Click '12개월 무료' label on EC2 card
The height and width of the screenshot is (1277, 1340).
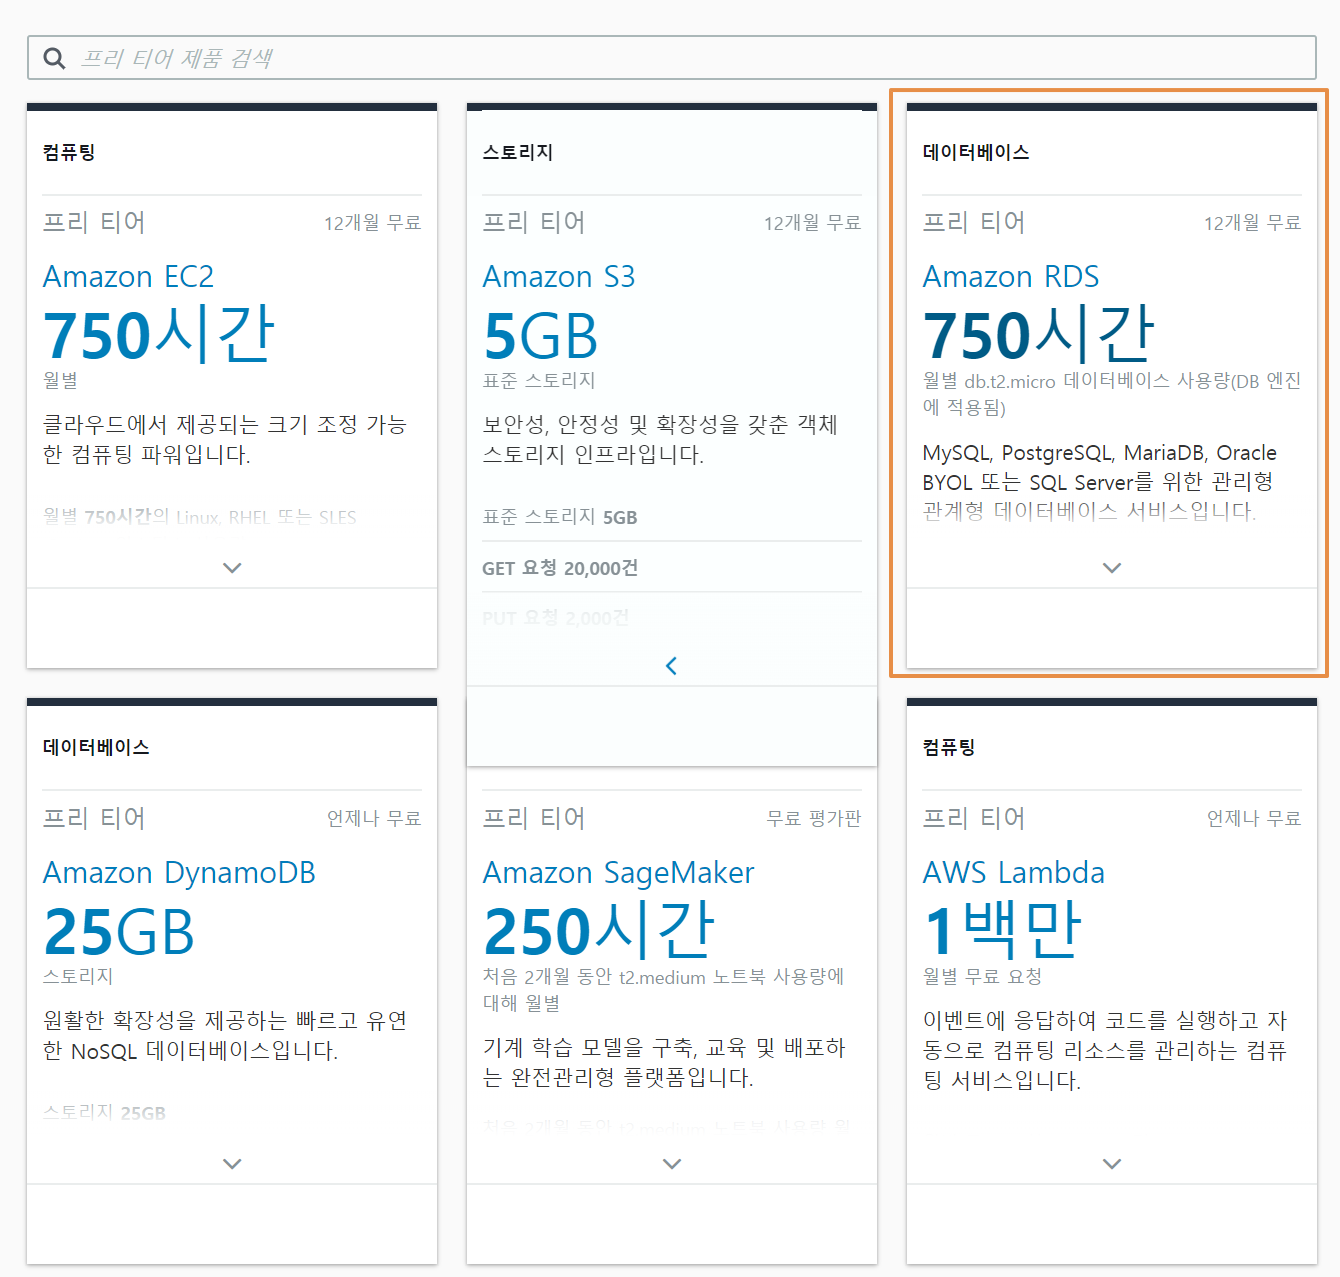click(373, 223)
